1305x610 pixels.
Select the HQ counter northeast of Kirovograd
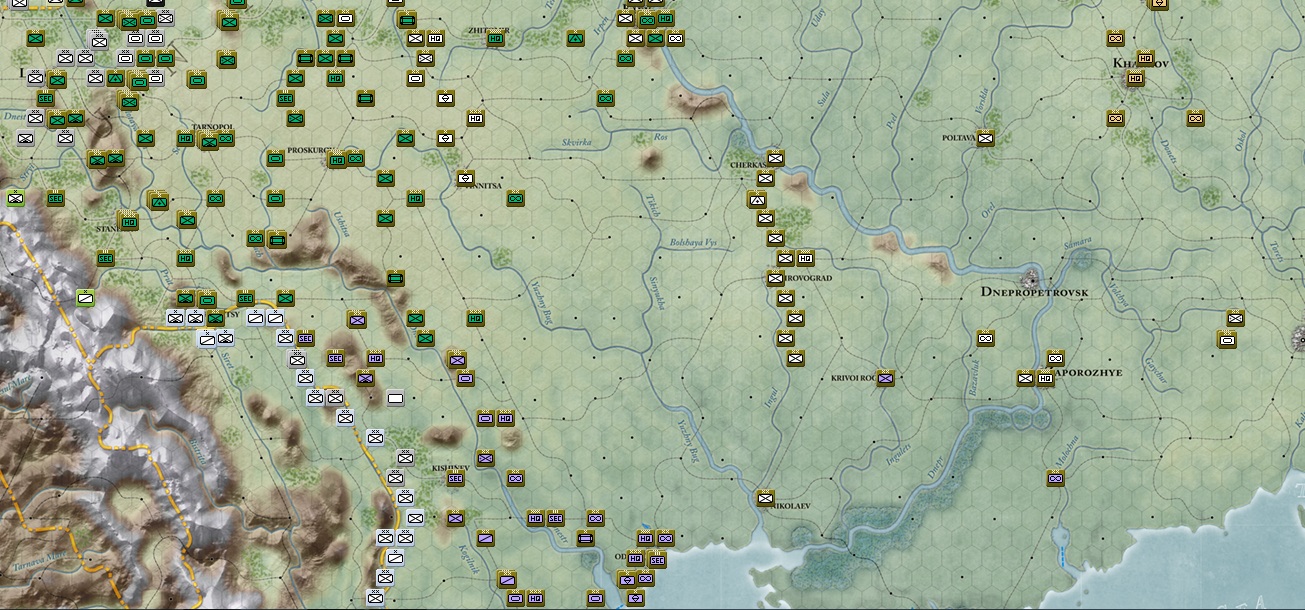coord(805,259)
